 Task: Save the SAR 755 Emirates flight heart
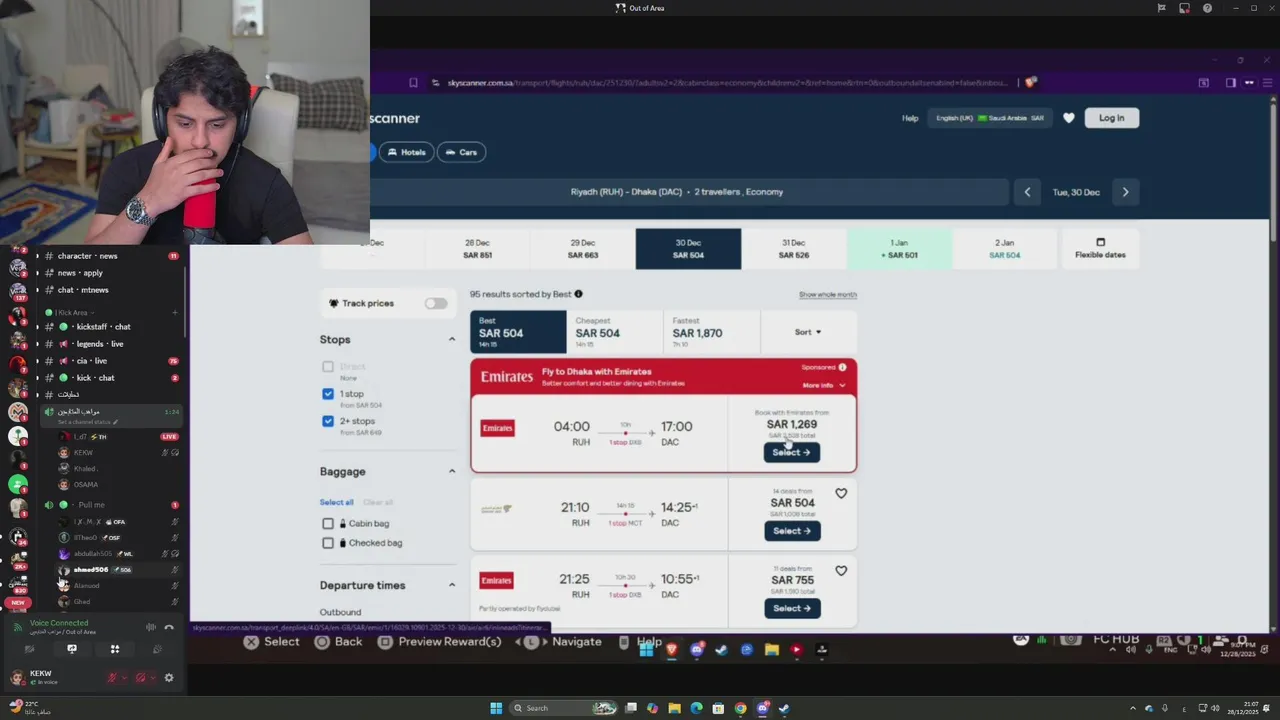[841, 571]
